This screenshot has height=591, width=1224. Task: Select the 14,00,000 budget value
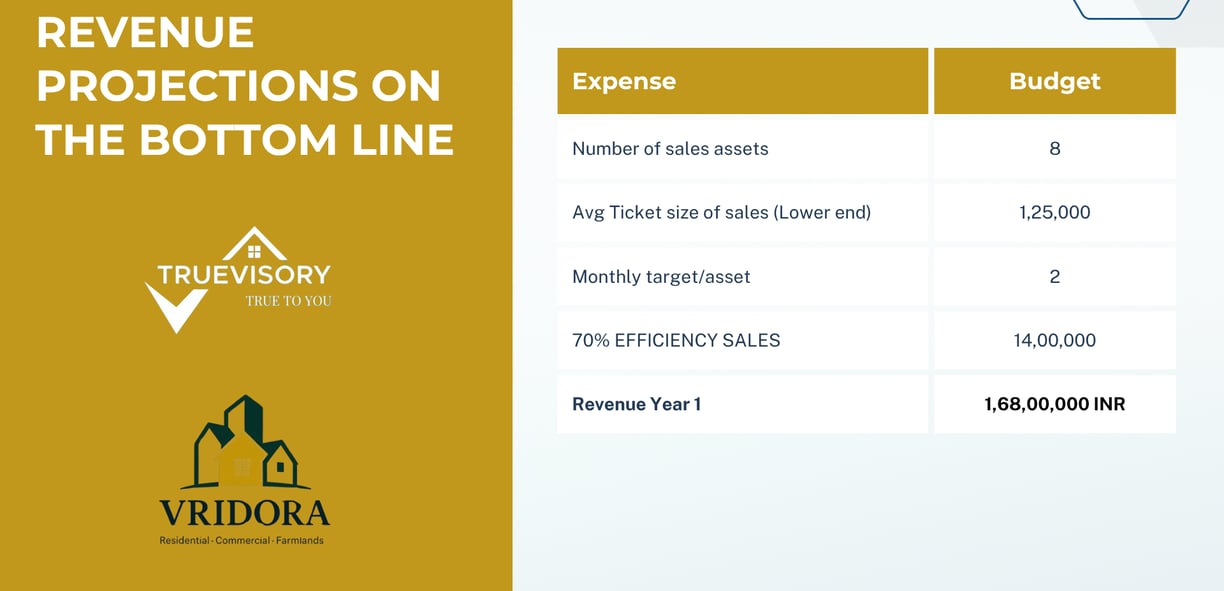click(x=1055, y=341)
